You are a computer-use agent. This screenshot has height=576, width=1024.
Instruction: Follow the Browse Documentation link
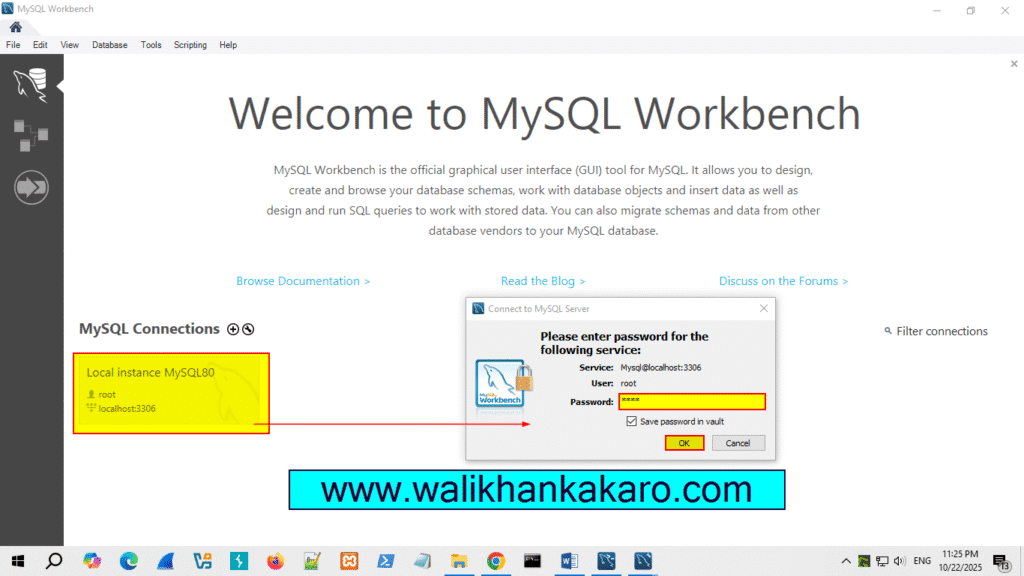click(302, 281)
